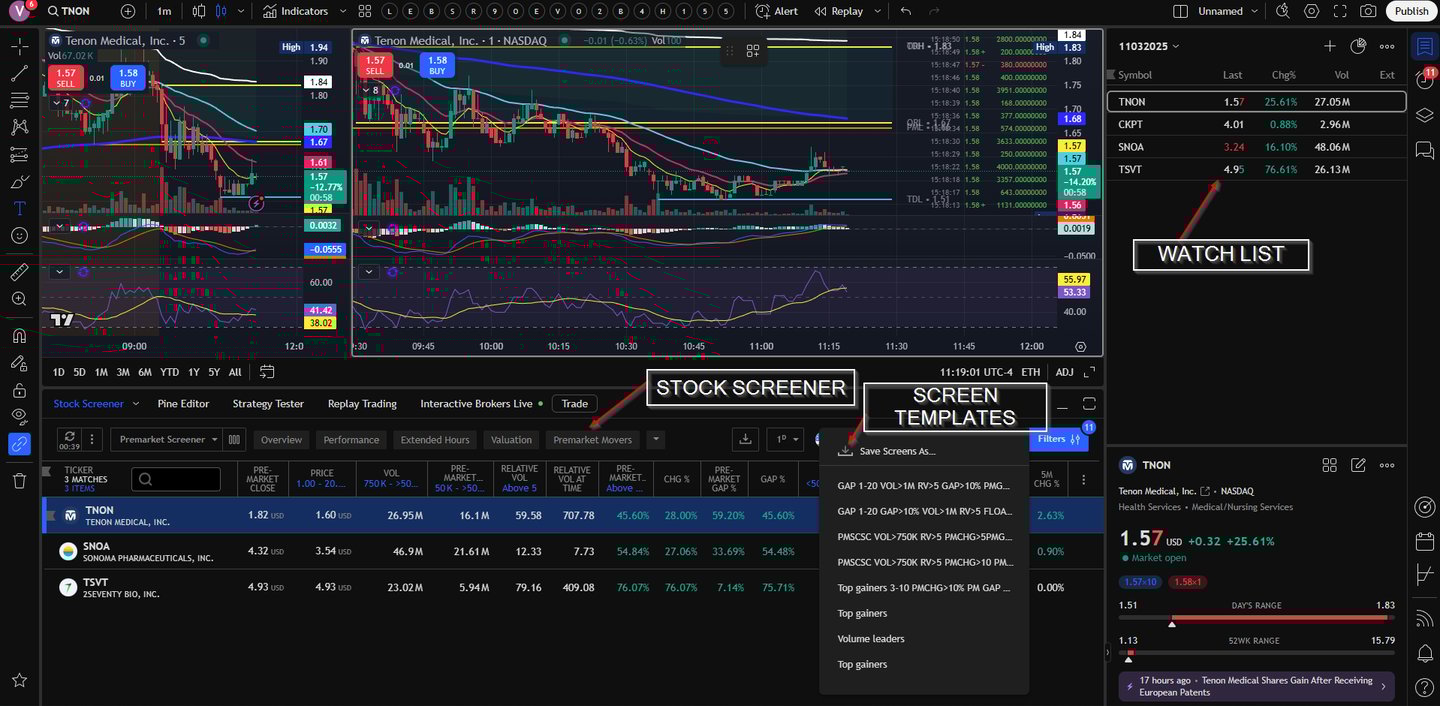
Task: Refresh the stock screener results
Action: pos(70,439)
